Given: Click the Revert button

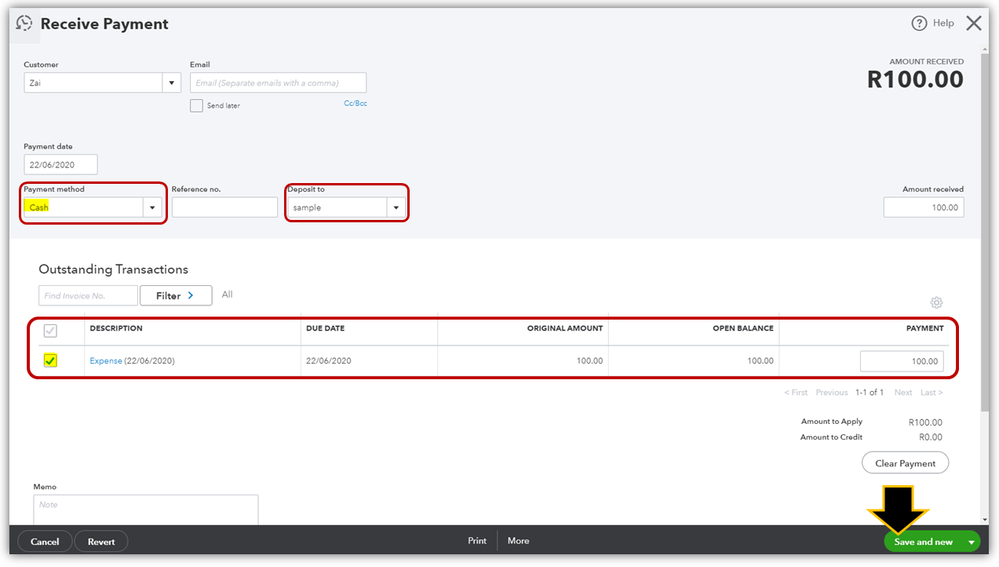Looking at the screenshot, I should tap(101, 542).
